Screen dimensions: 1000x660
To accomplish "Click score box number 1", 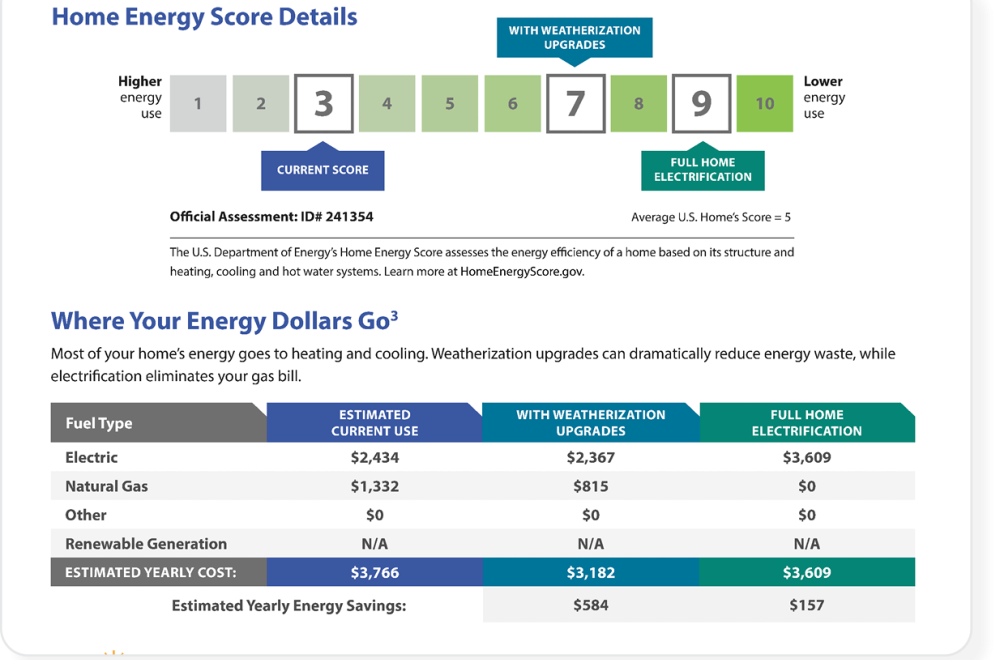I will tap(198, 103).
